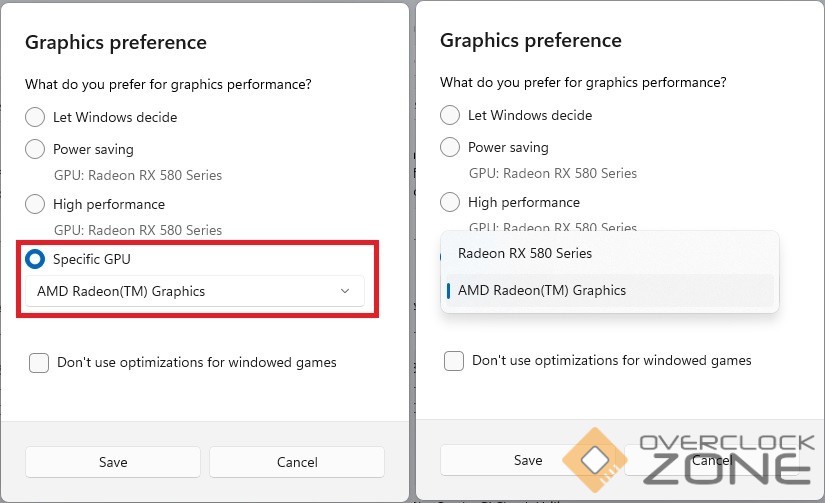The width and height of the screenshot is (825, 503).
Task: Choose High performance in right dialog
Action: [450, 202]
